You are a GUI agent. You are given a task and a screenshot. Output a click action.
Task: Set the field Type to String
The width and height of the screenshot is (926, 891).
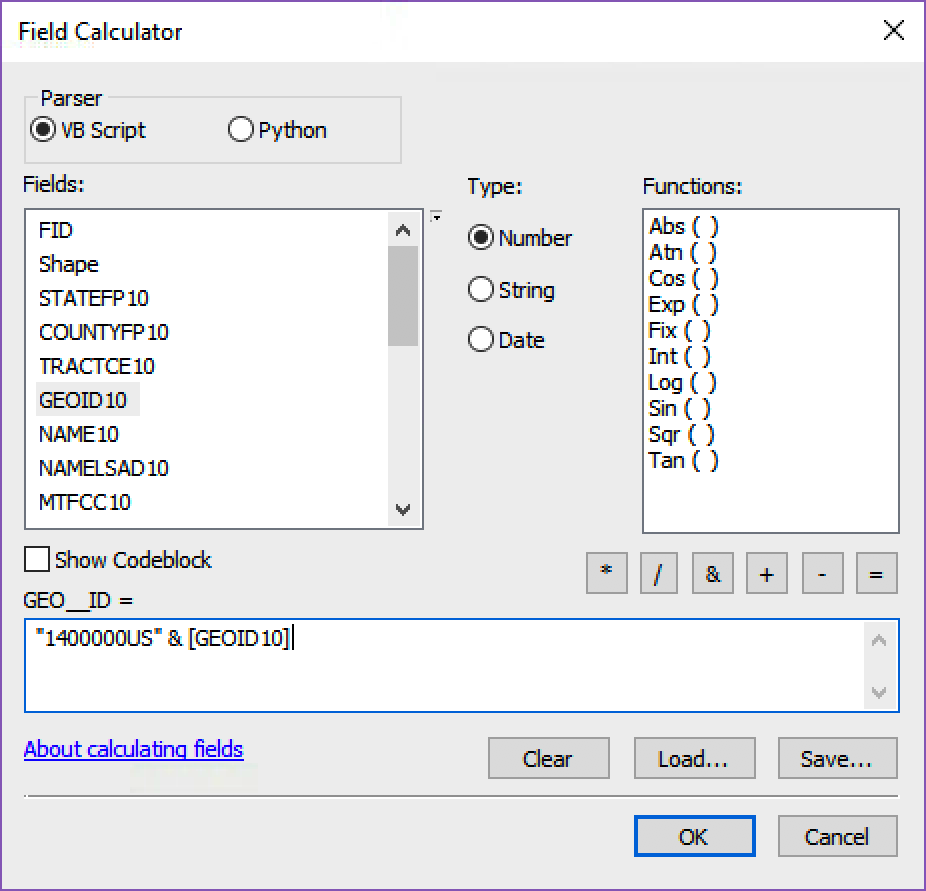click(480, 289)
